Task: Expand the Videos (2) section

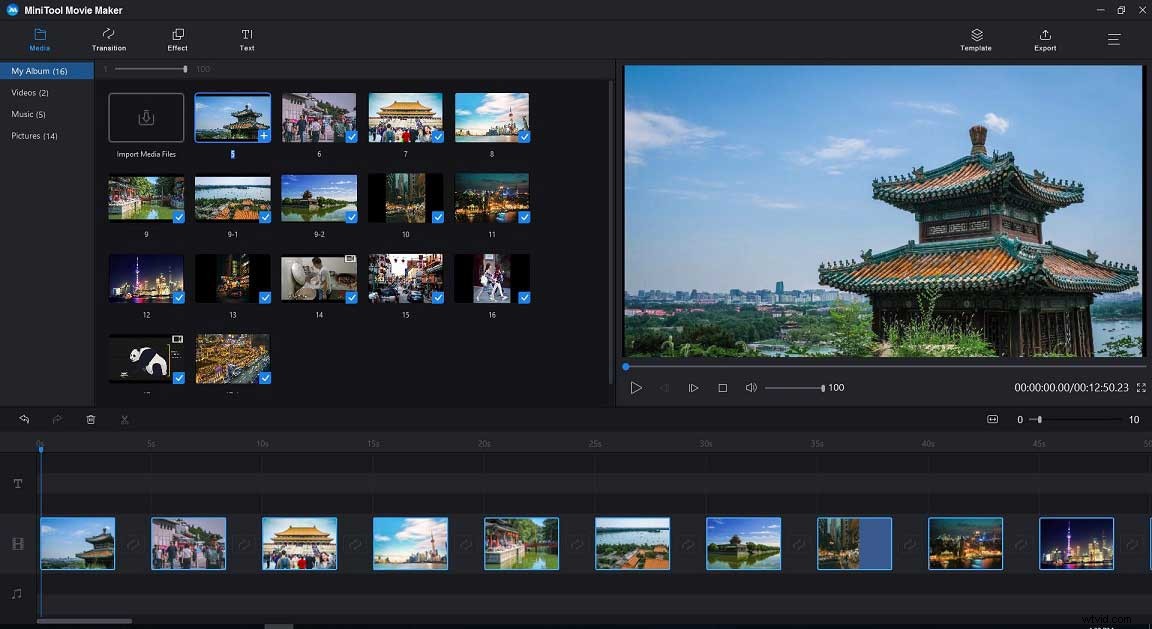Action: (27, 92)
